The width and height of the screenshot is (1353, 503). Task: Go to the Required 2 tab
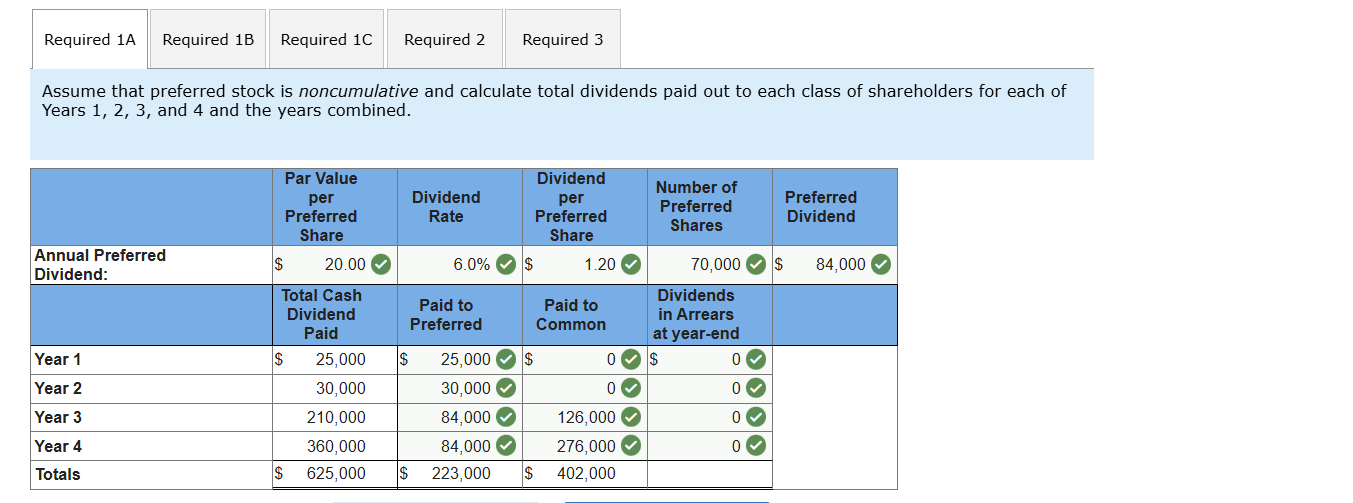pyautogui.click(x=444, y=40)
